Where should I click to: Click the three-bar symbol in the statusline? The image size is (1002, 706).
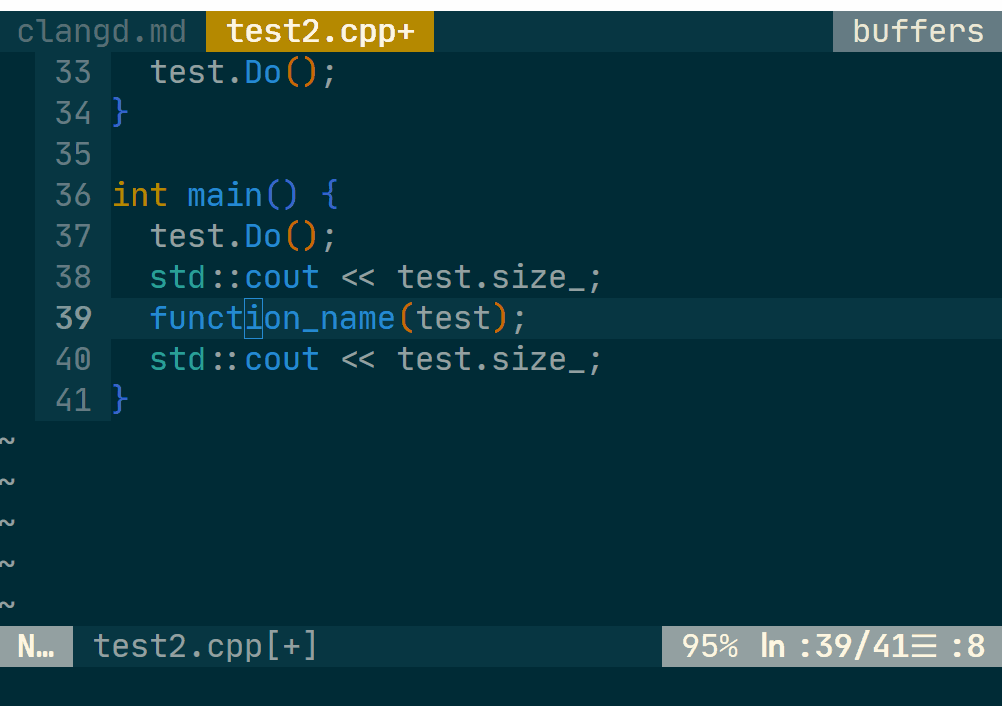924,647
